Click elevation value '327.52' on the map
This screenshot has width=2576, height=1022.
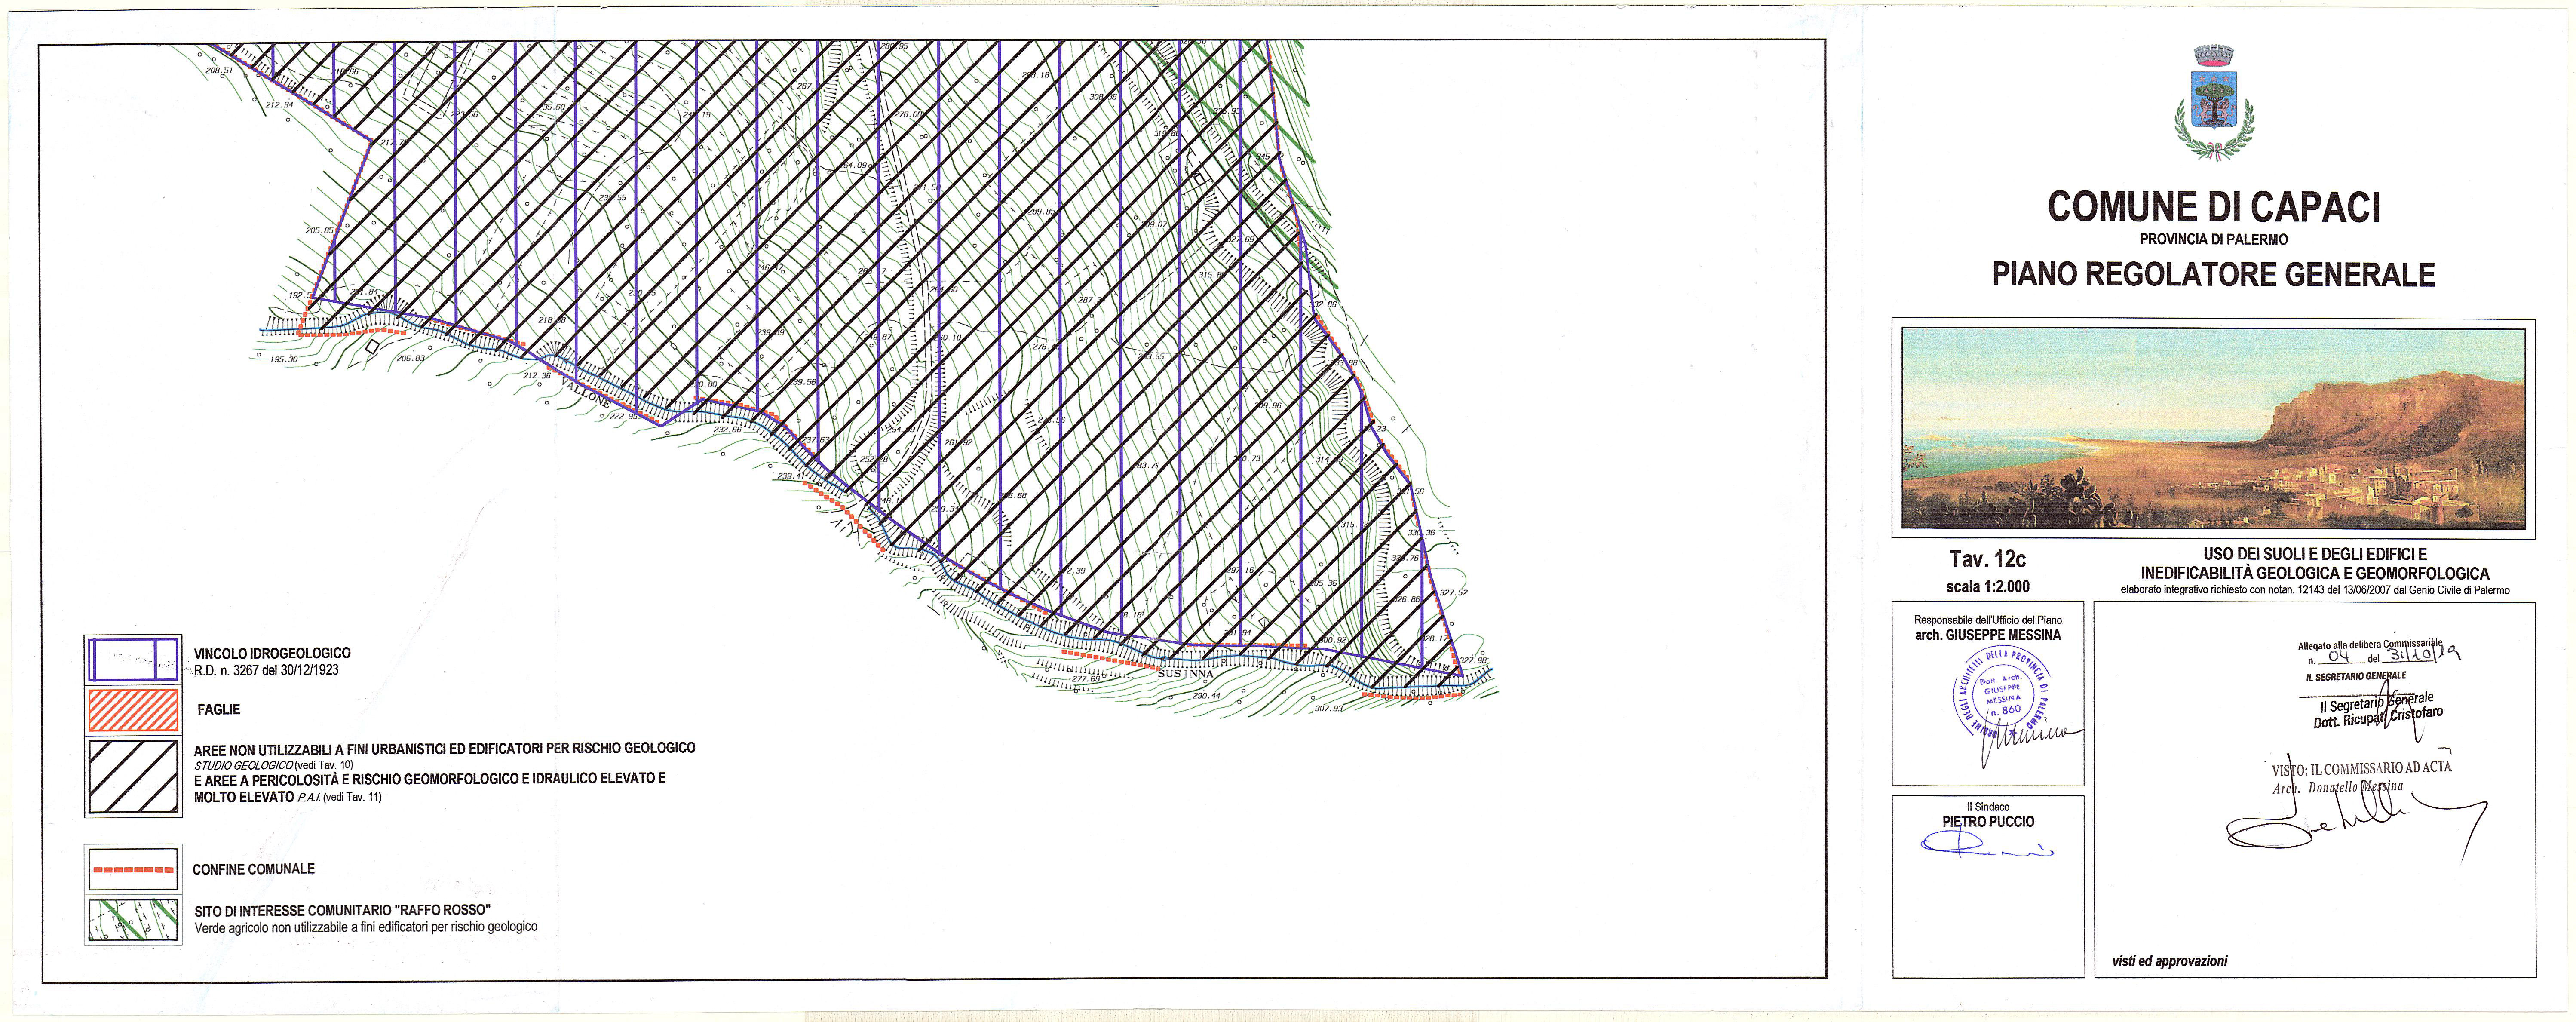tap(1453, 593)
